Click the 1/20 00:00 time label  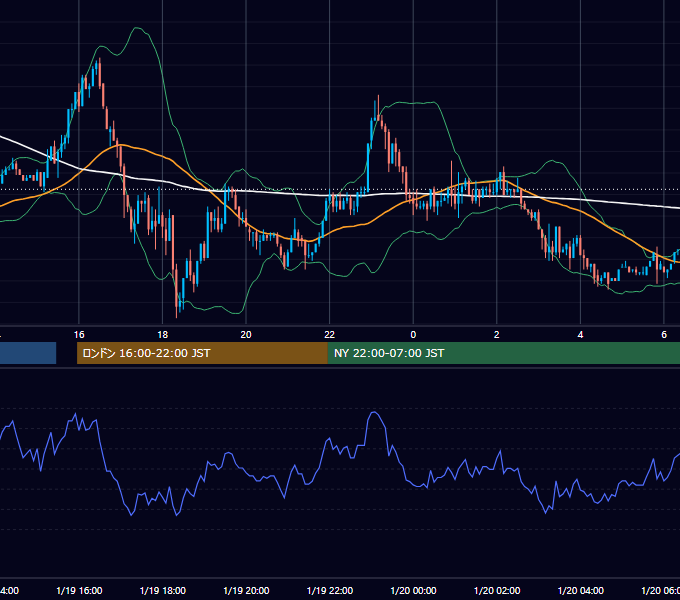click(x=413, y=590)
